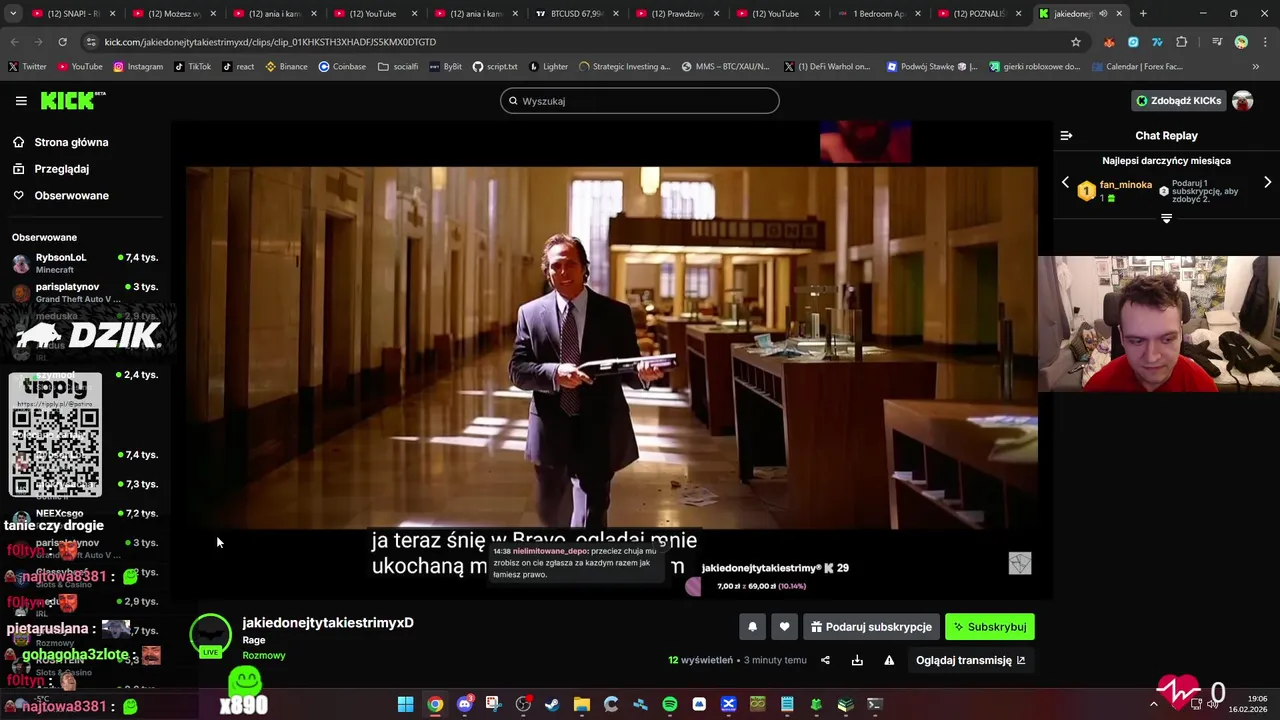Viewport: 1280px width, 720px height.
Task: Open the media control icon in Chrome
Action: click(1217, 42)
